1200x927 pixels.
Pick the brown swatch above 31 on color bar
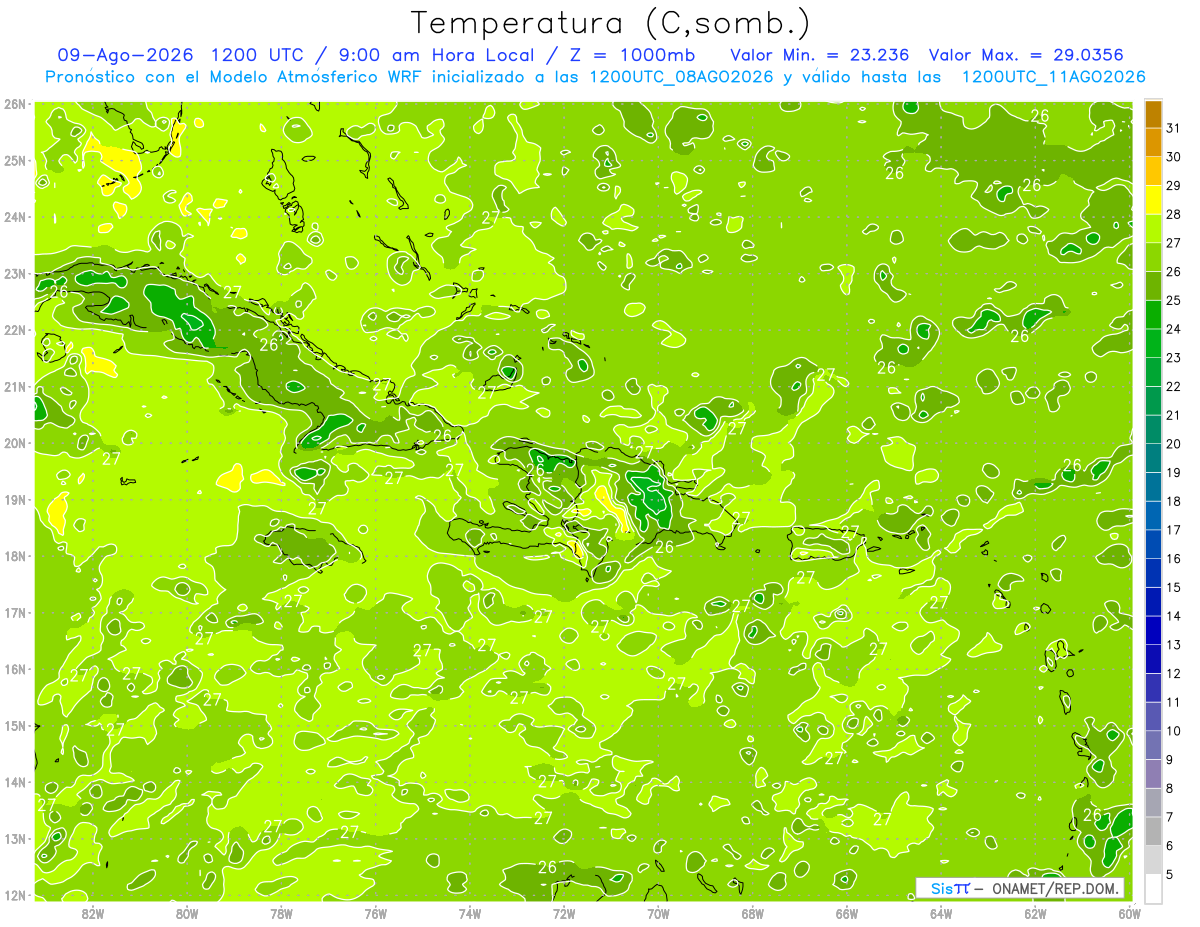[x=1153, y=114]
